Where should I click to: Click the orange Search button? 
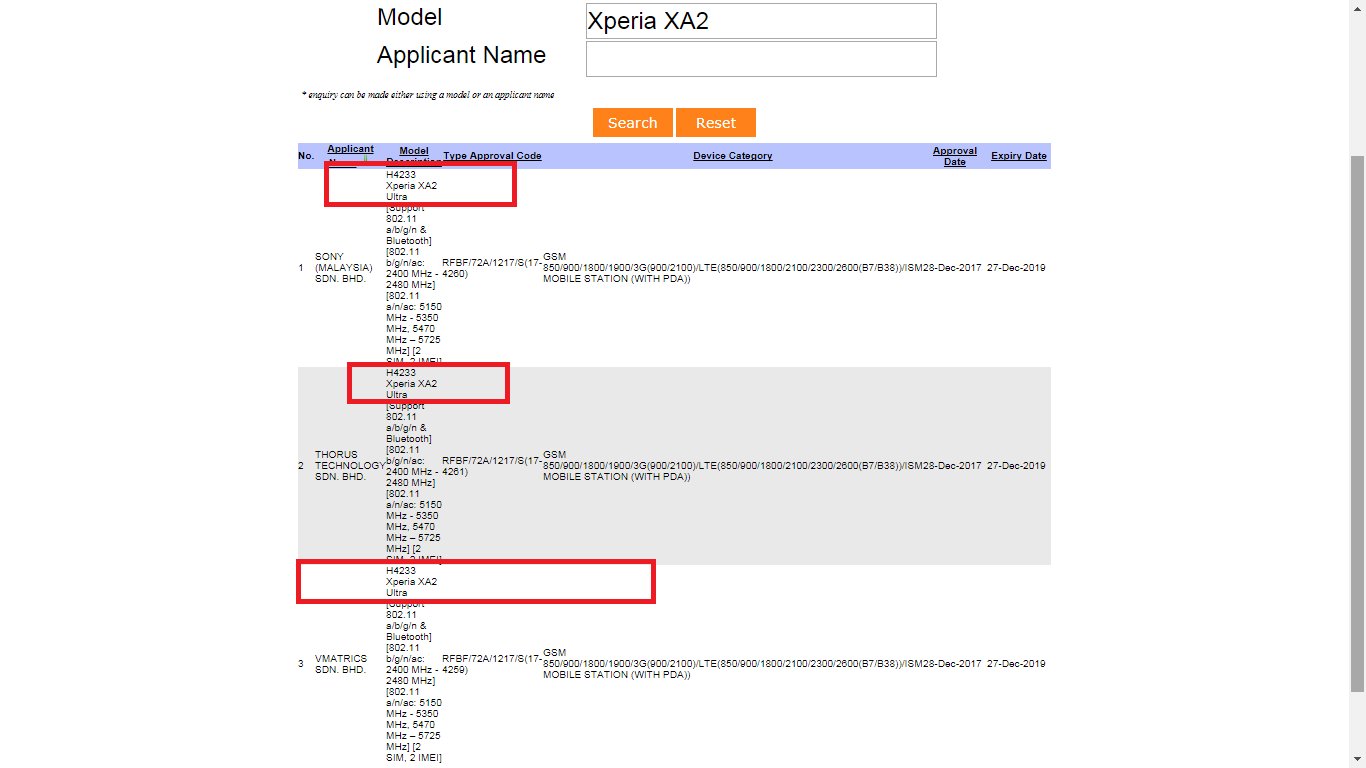pyautogui.click(x=633, y=123)
